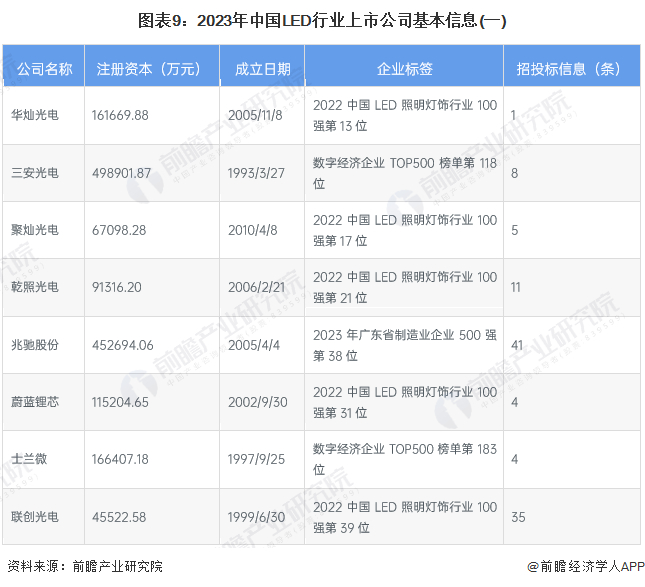This screenshot has height=587, width=645.
Task: Select registered capital value 452694.06
Action: (123, 345)
